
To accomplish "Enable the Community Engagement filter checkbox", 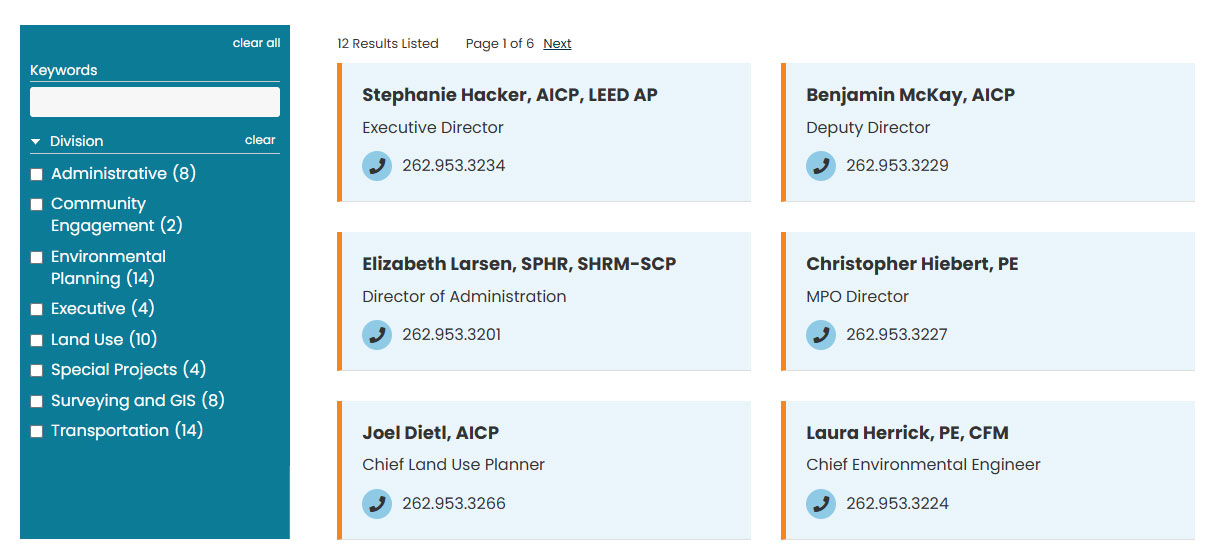I will tap(37, 205).
